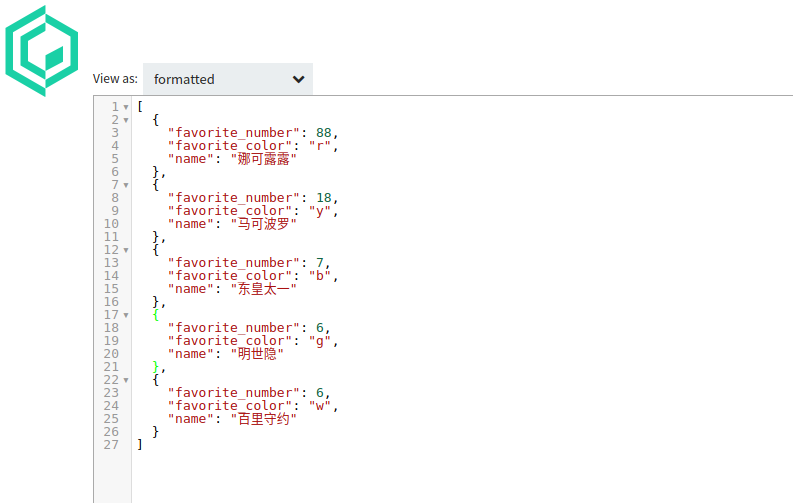Click line number 27 in the gutter
Image resolution: width=793 pixels, height=503 pixels.
point(111,445)
